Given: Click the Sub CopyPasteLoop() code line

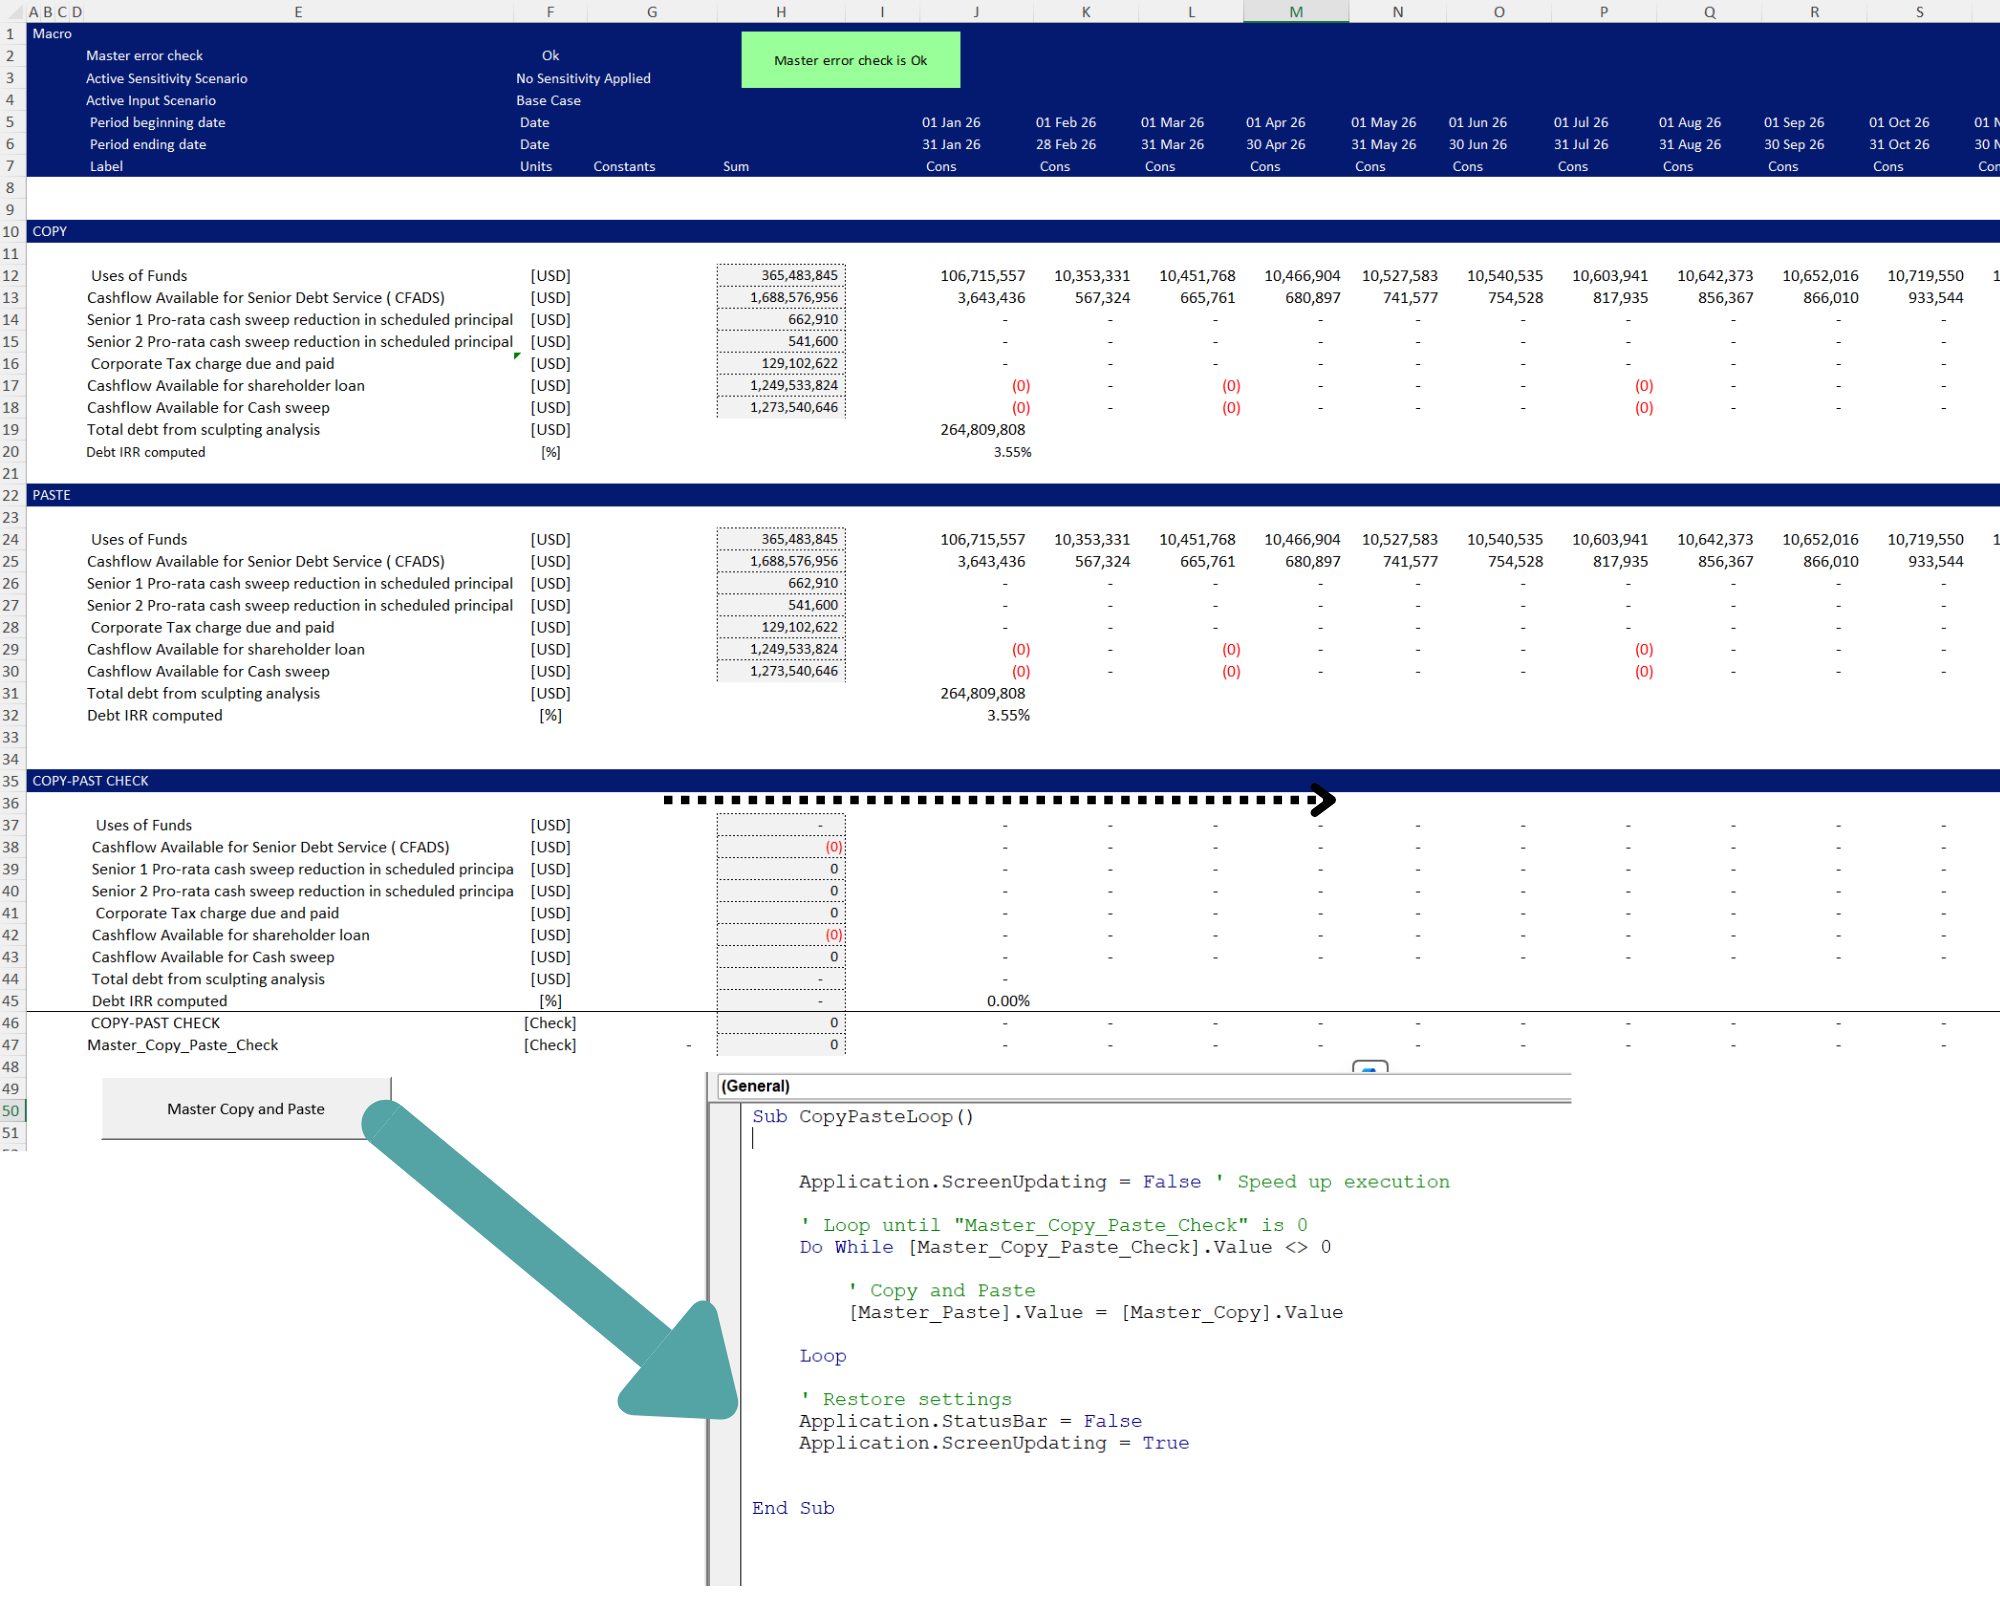Looking at the screenshot, I should [862, 1116].
